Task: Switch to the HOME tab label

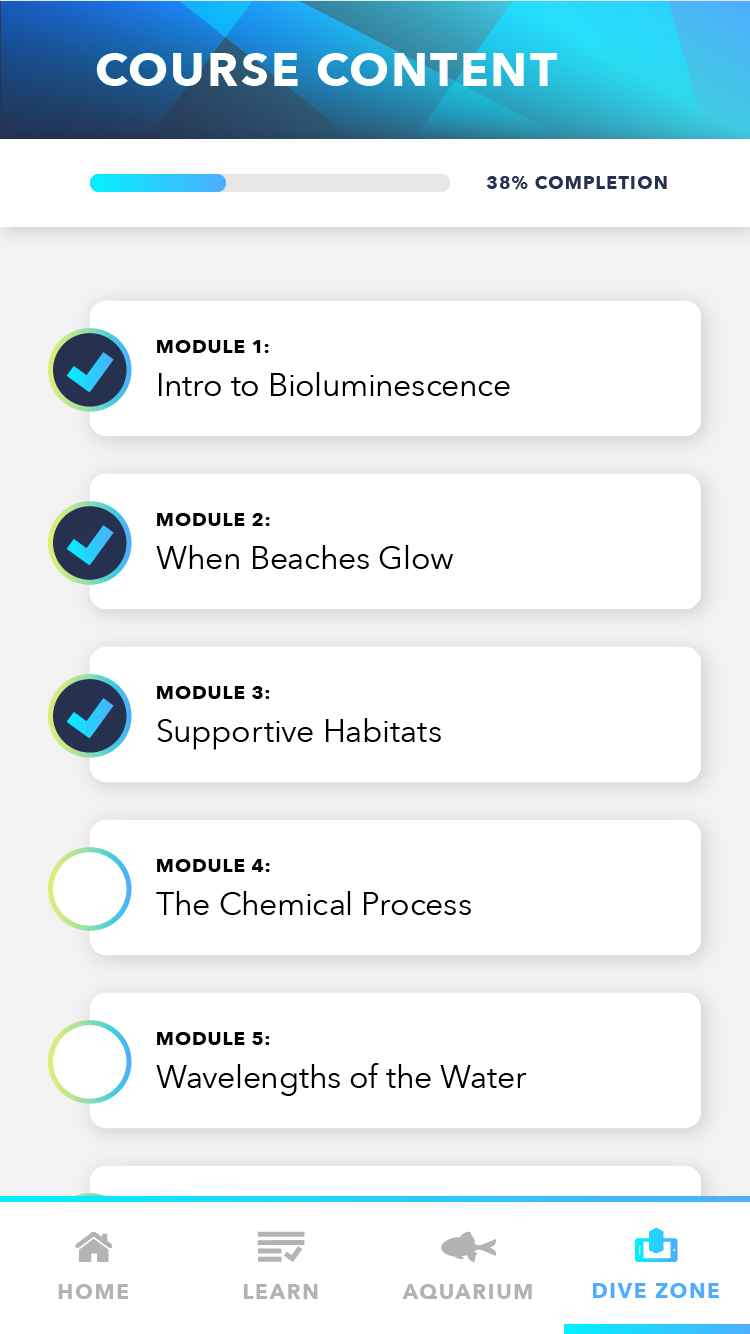Action: point(93,1291)
